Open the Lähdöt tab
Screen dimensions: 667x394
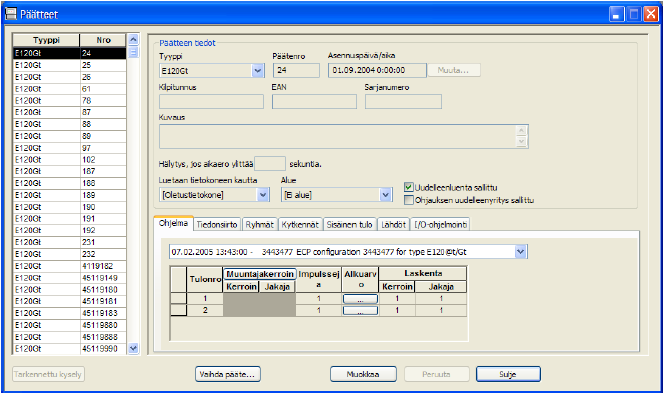[x=393, y=225]
